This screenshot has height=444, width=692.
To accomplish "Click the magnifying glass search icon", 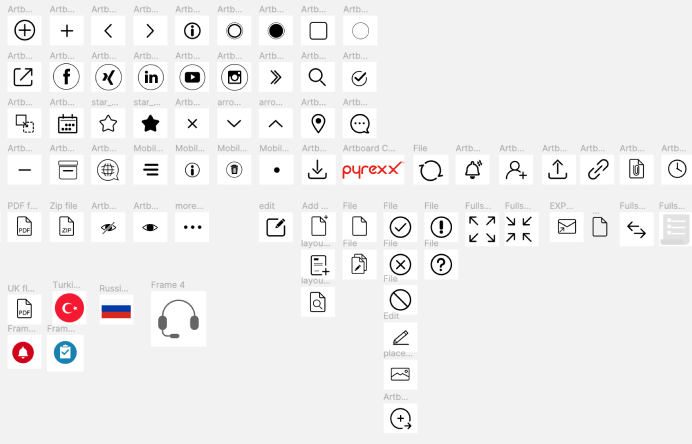I will click(x=317, y=77).
